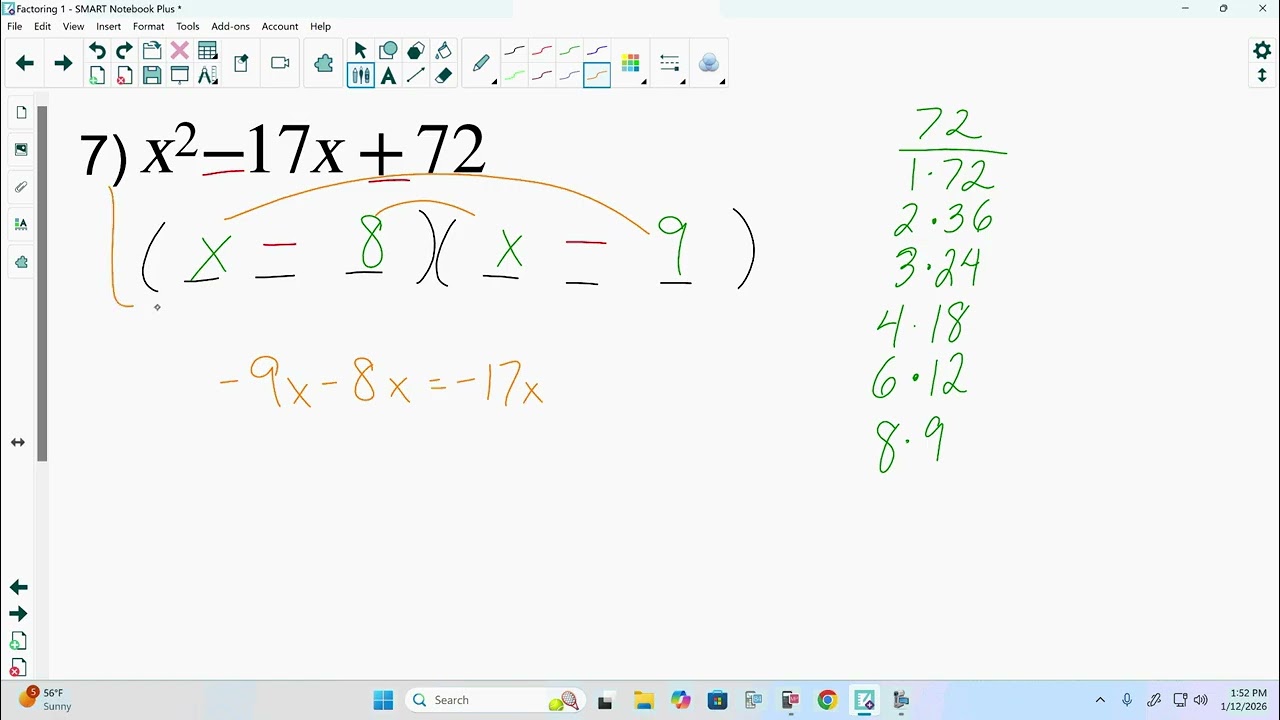
Task: Open the add-ons puzzle piece icon
Action: tap(323, 63)
